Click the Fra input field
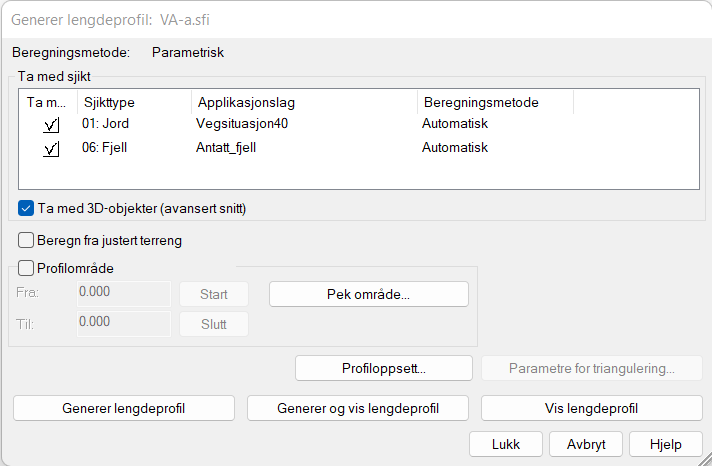Screen dimensions: 712x466 click(x=123, y=294)
